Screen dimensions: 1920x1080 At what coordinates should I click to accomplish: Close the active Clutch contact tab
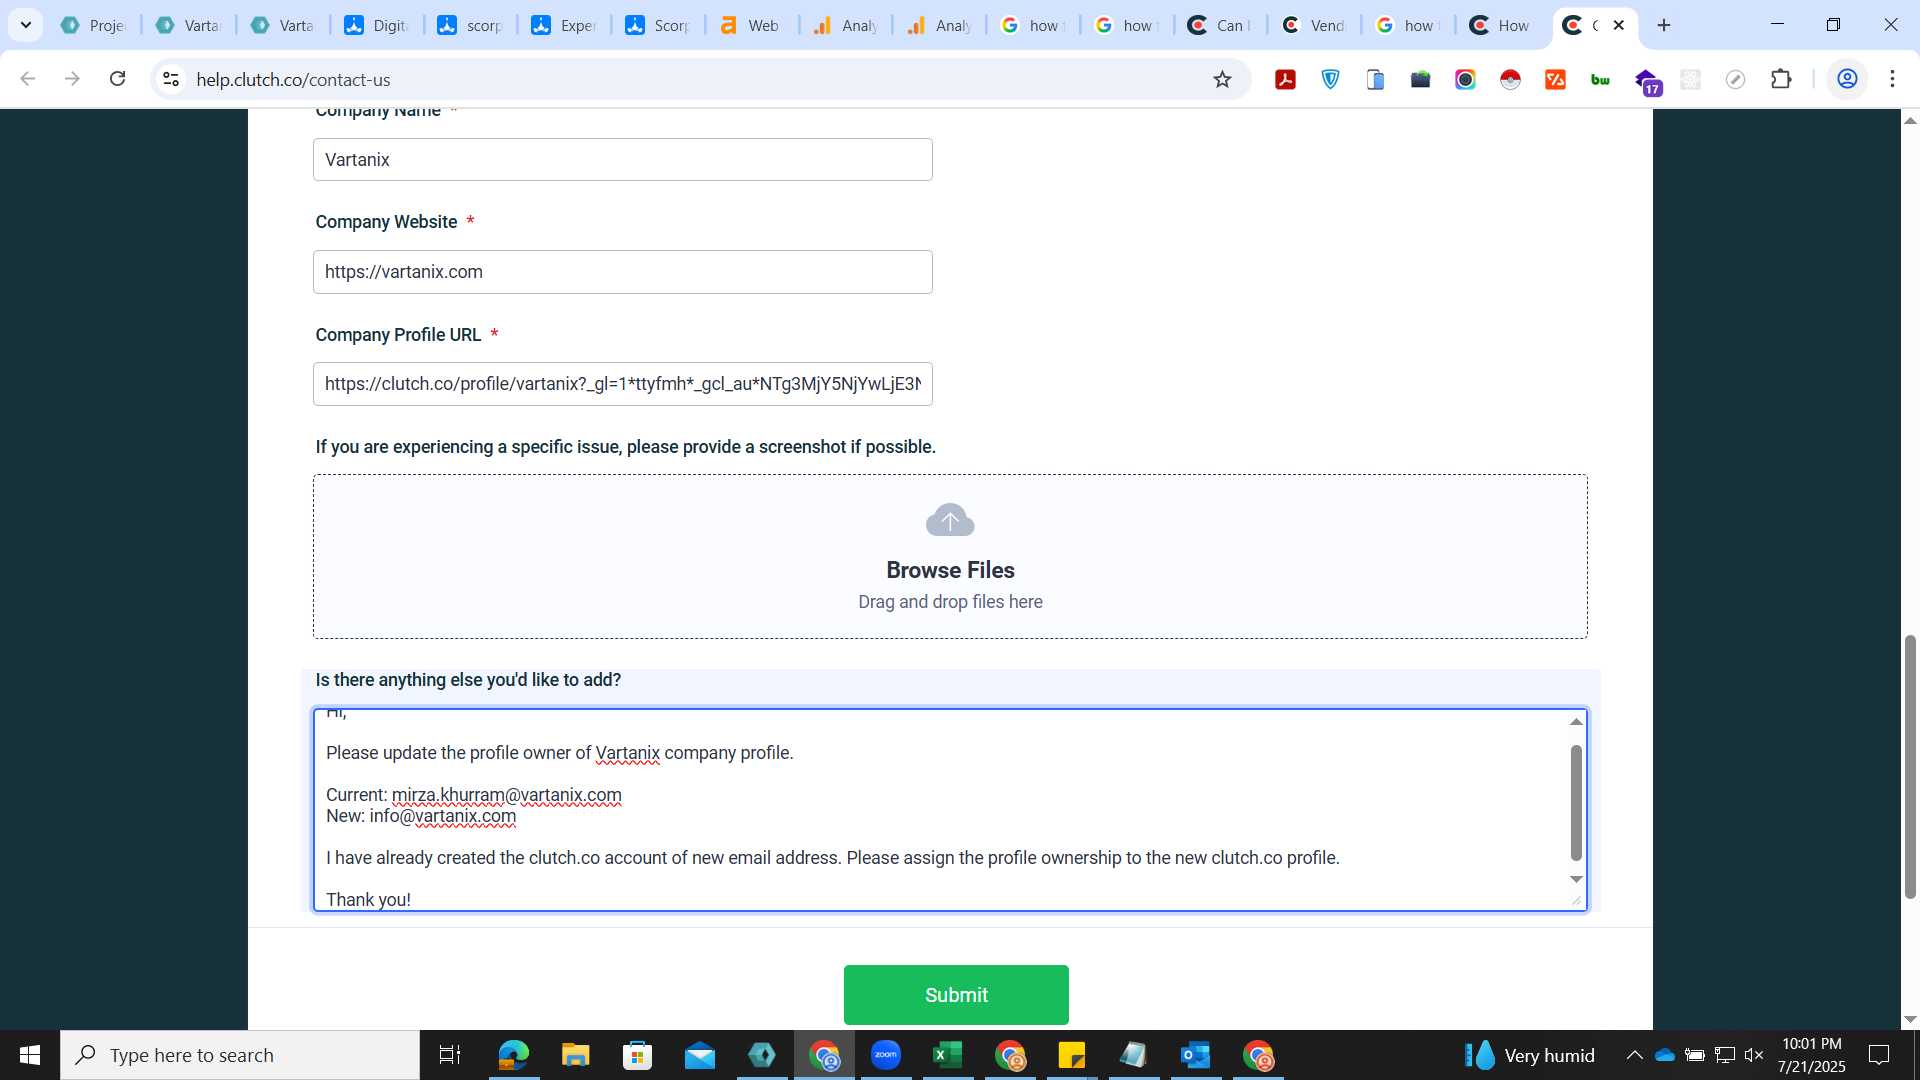coord(1619,25)
